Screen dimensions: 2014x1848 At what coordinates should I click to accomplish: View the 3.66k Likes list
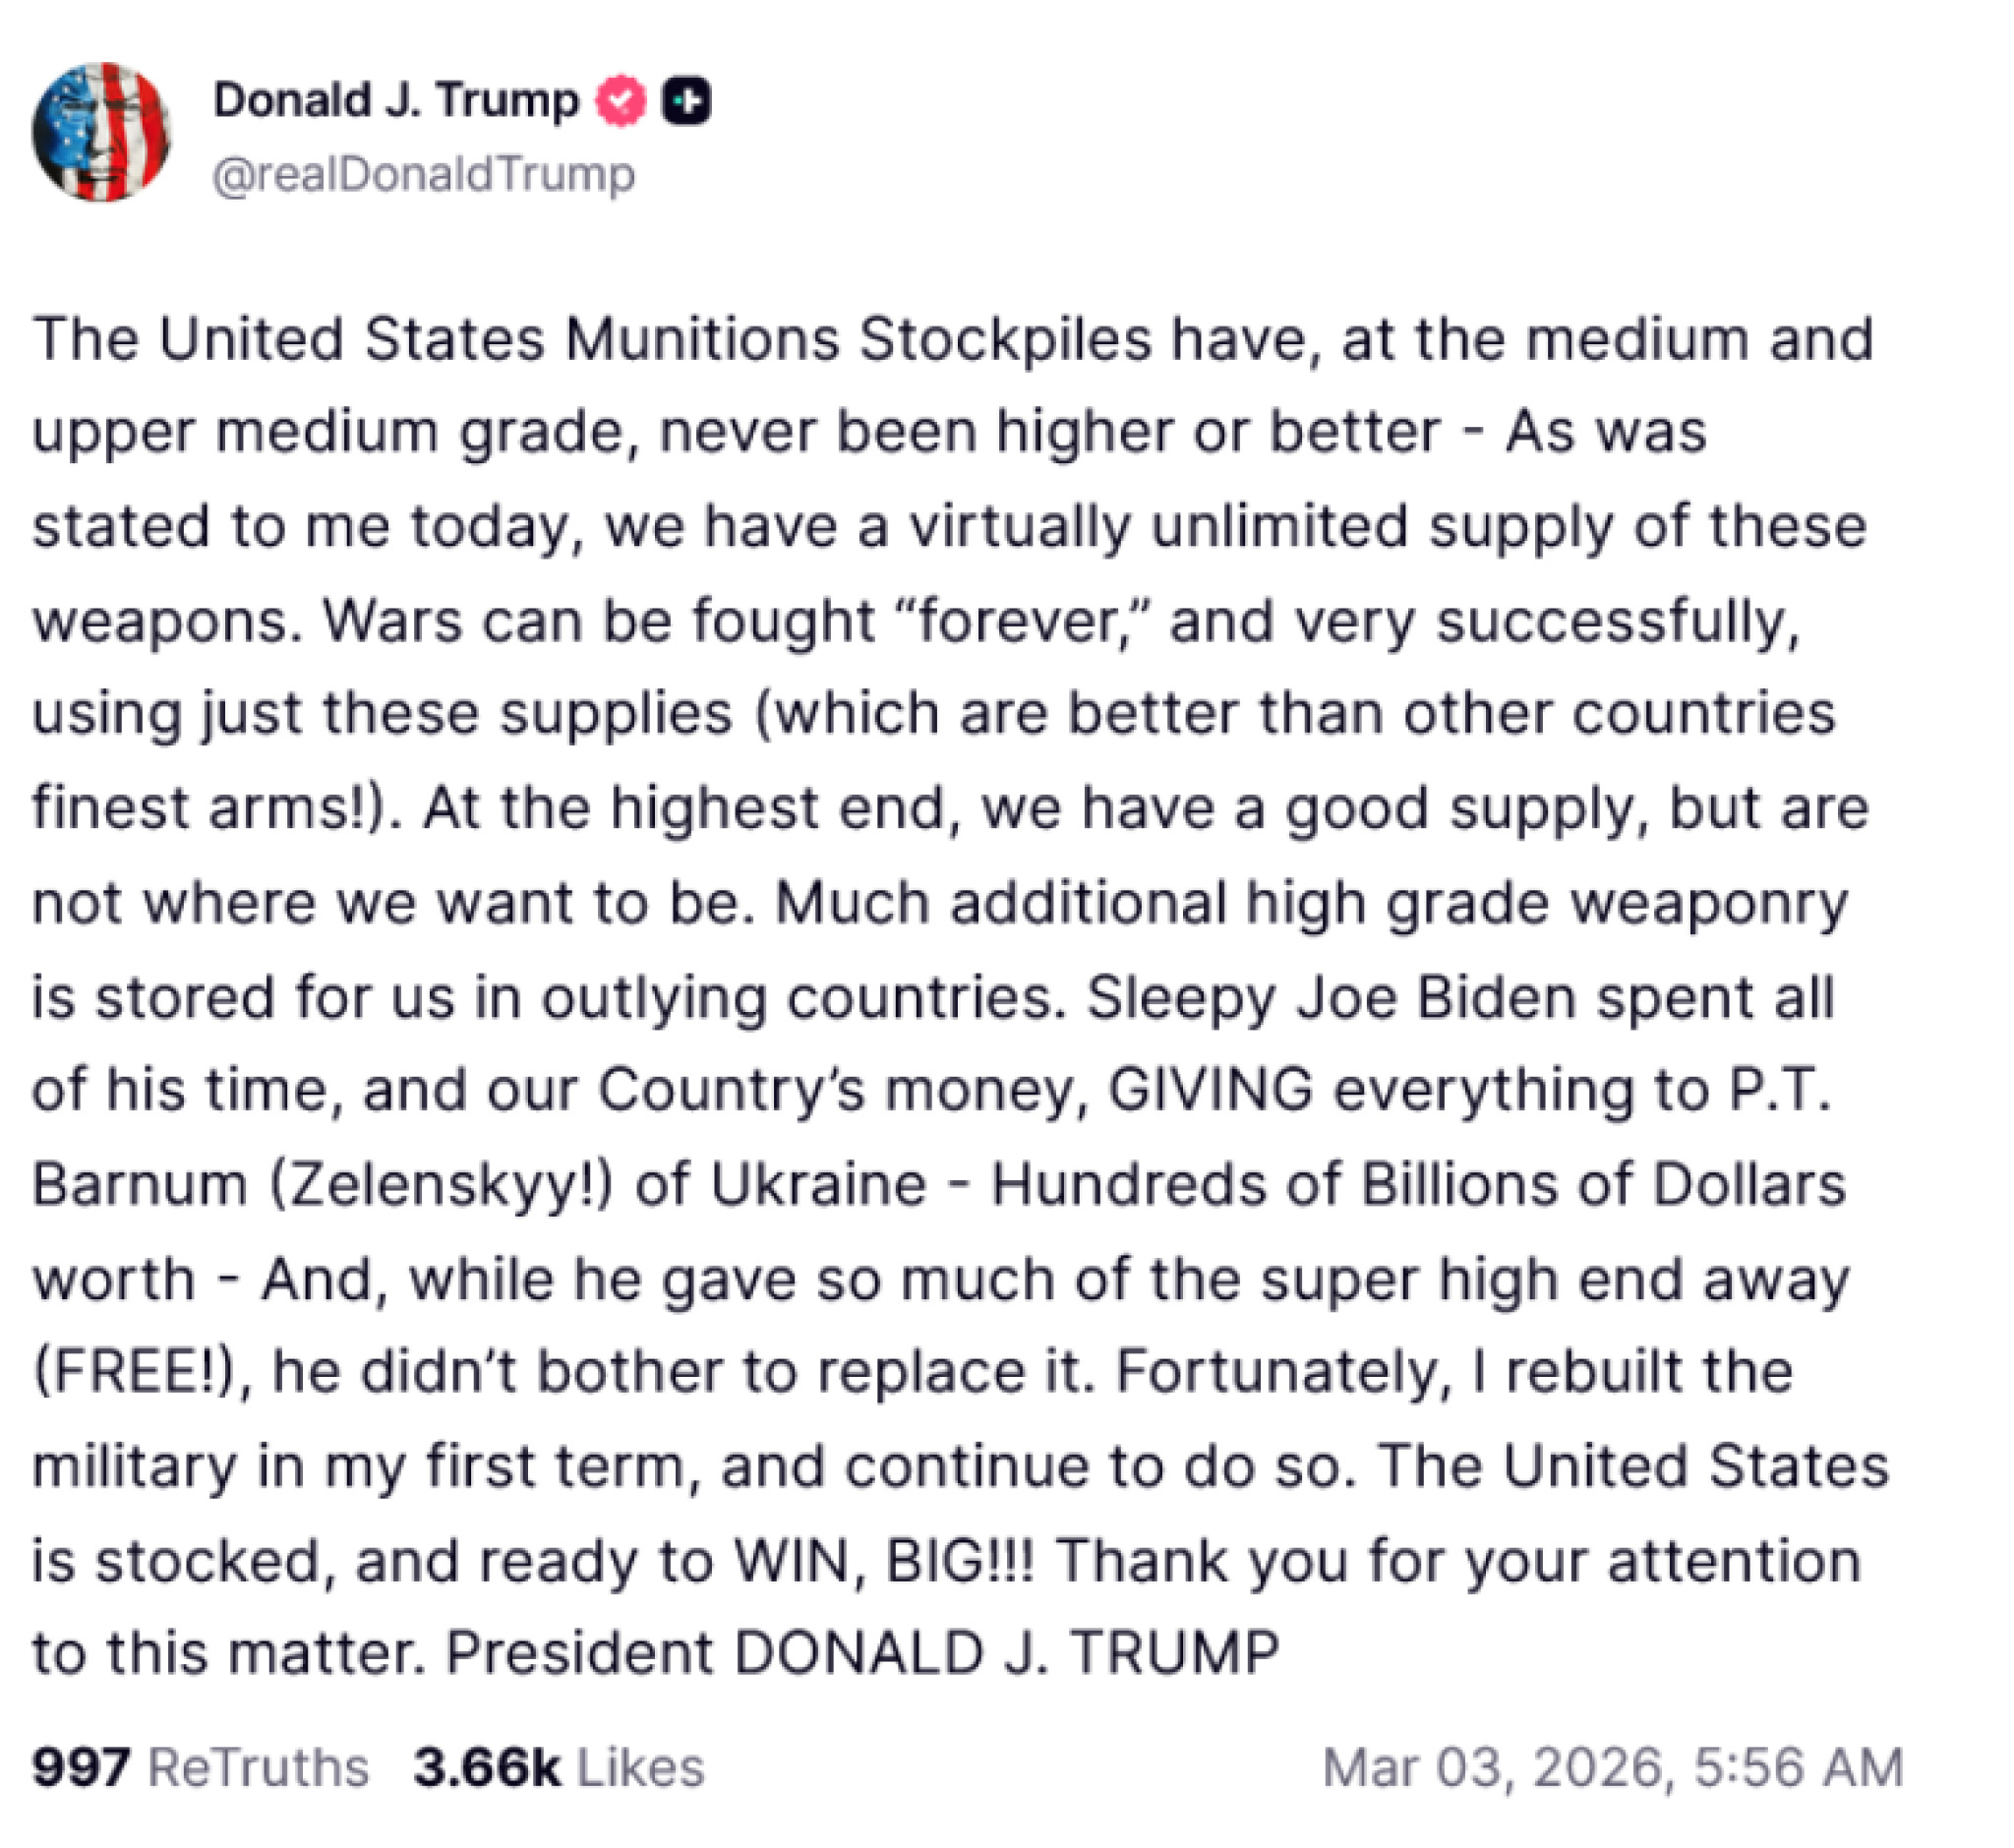click(559, 1767)
